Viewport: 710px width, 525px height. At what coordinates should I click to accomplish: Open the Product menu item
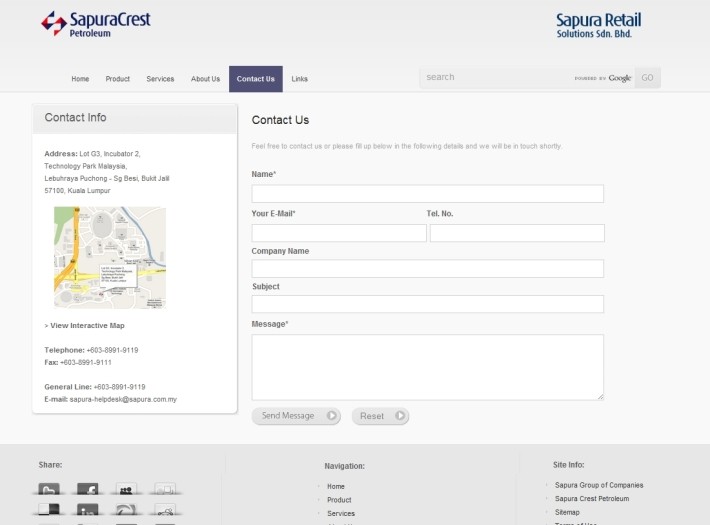pos(118,79)
